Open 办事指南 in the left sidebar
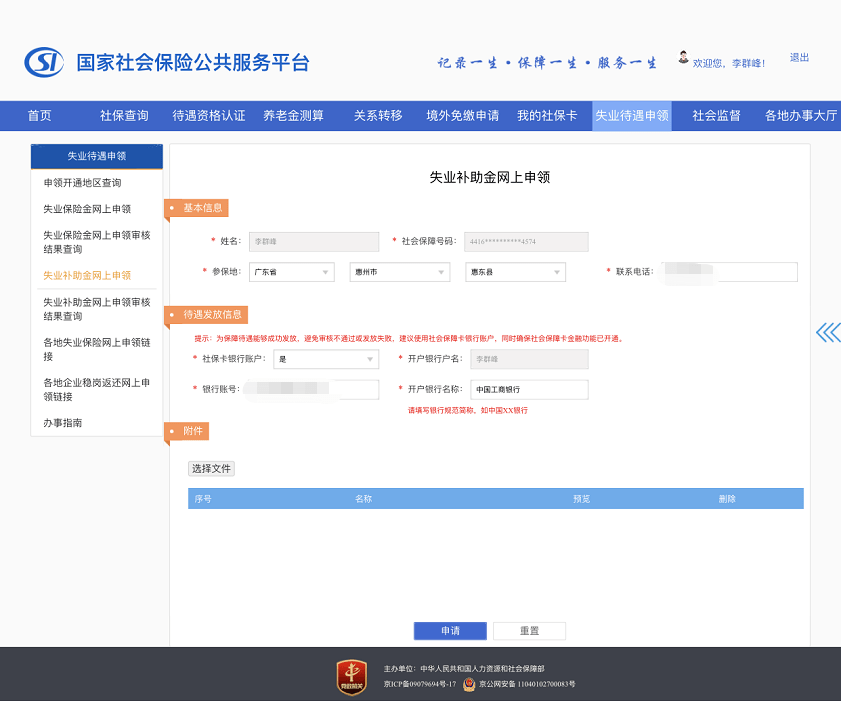841x701 pixels. (x=63, y=423)
